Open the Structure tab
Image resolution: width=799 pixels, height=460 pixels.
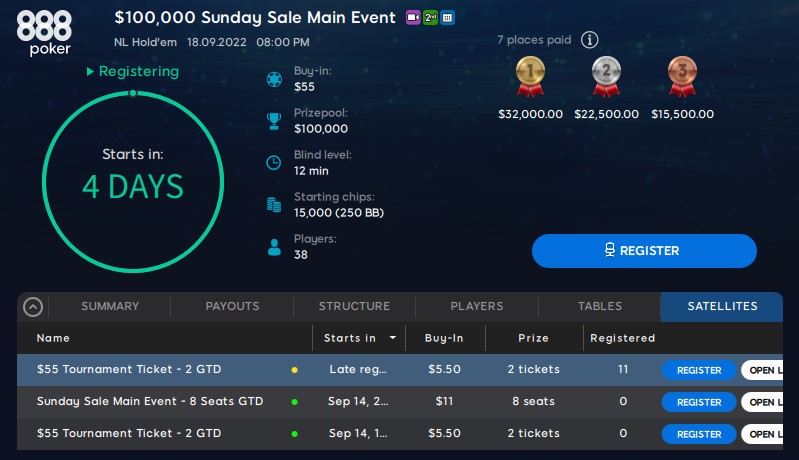click(x=354, y=306)
